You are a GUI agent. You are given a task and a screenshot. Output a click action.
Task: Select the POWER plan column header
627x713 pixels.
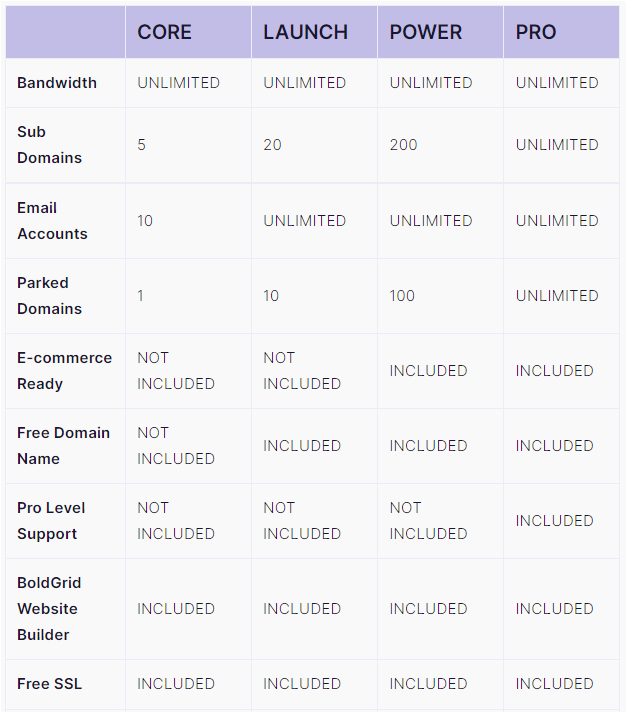(x=426, y=32)
